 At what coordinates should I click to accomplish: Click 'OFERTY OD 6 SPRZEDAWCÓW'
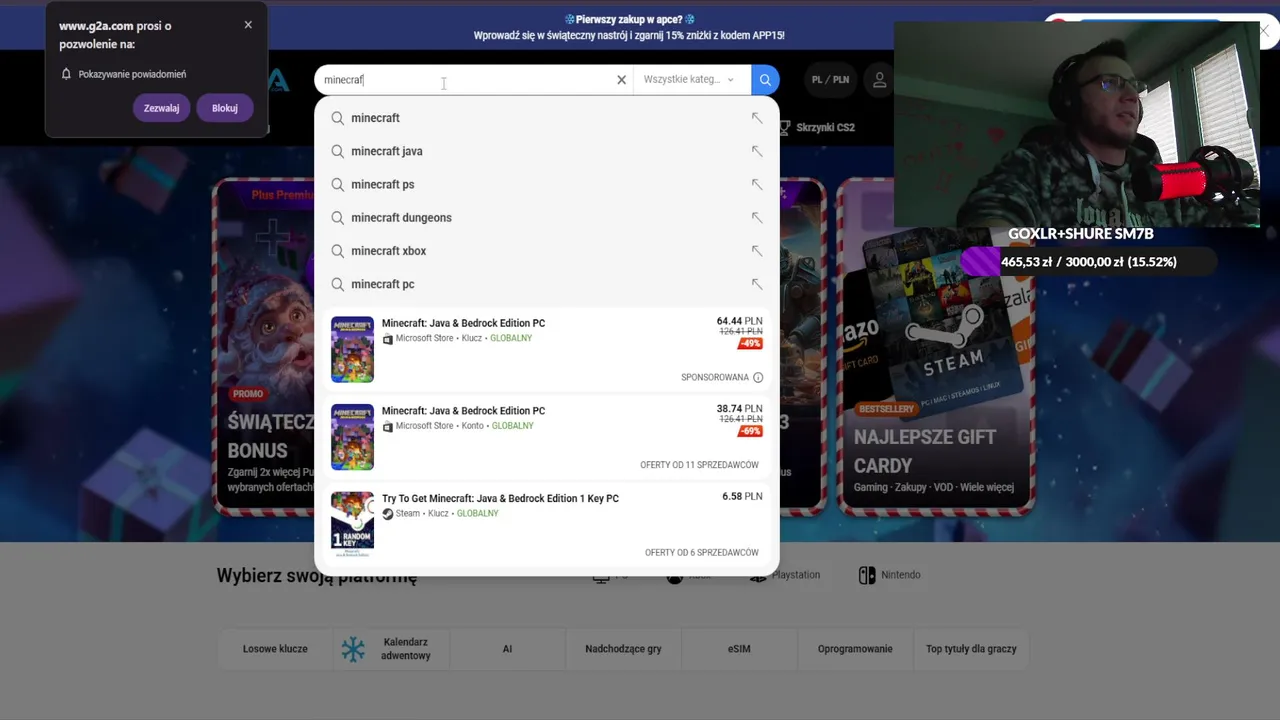[x=702, y=552]
